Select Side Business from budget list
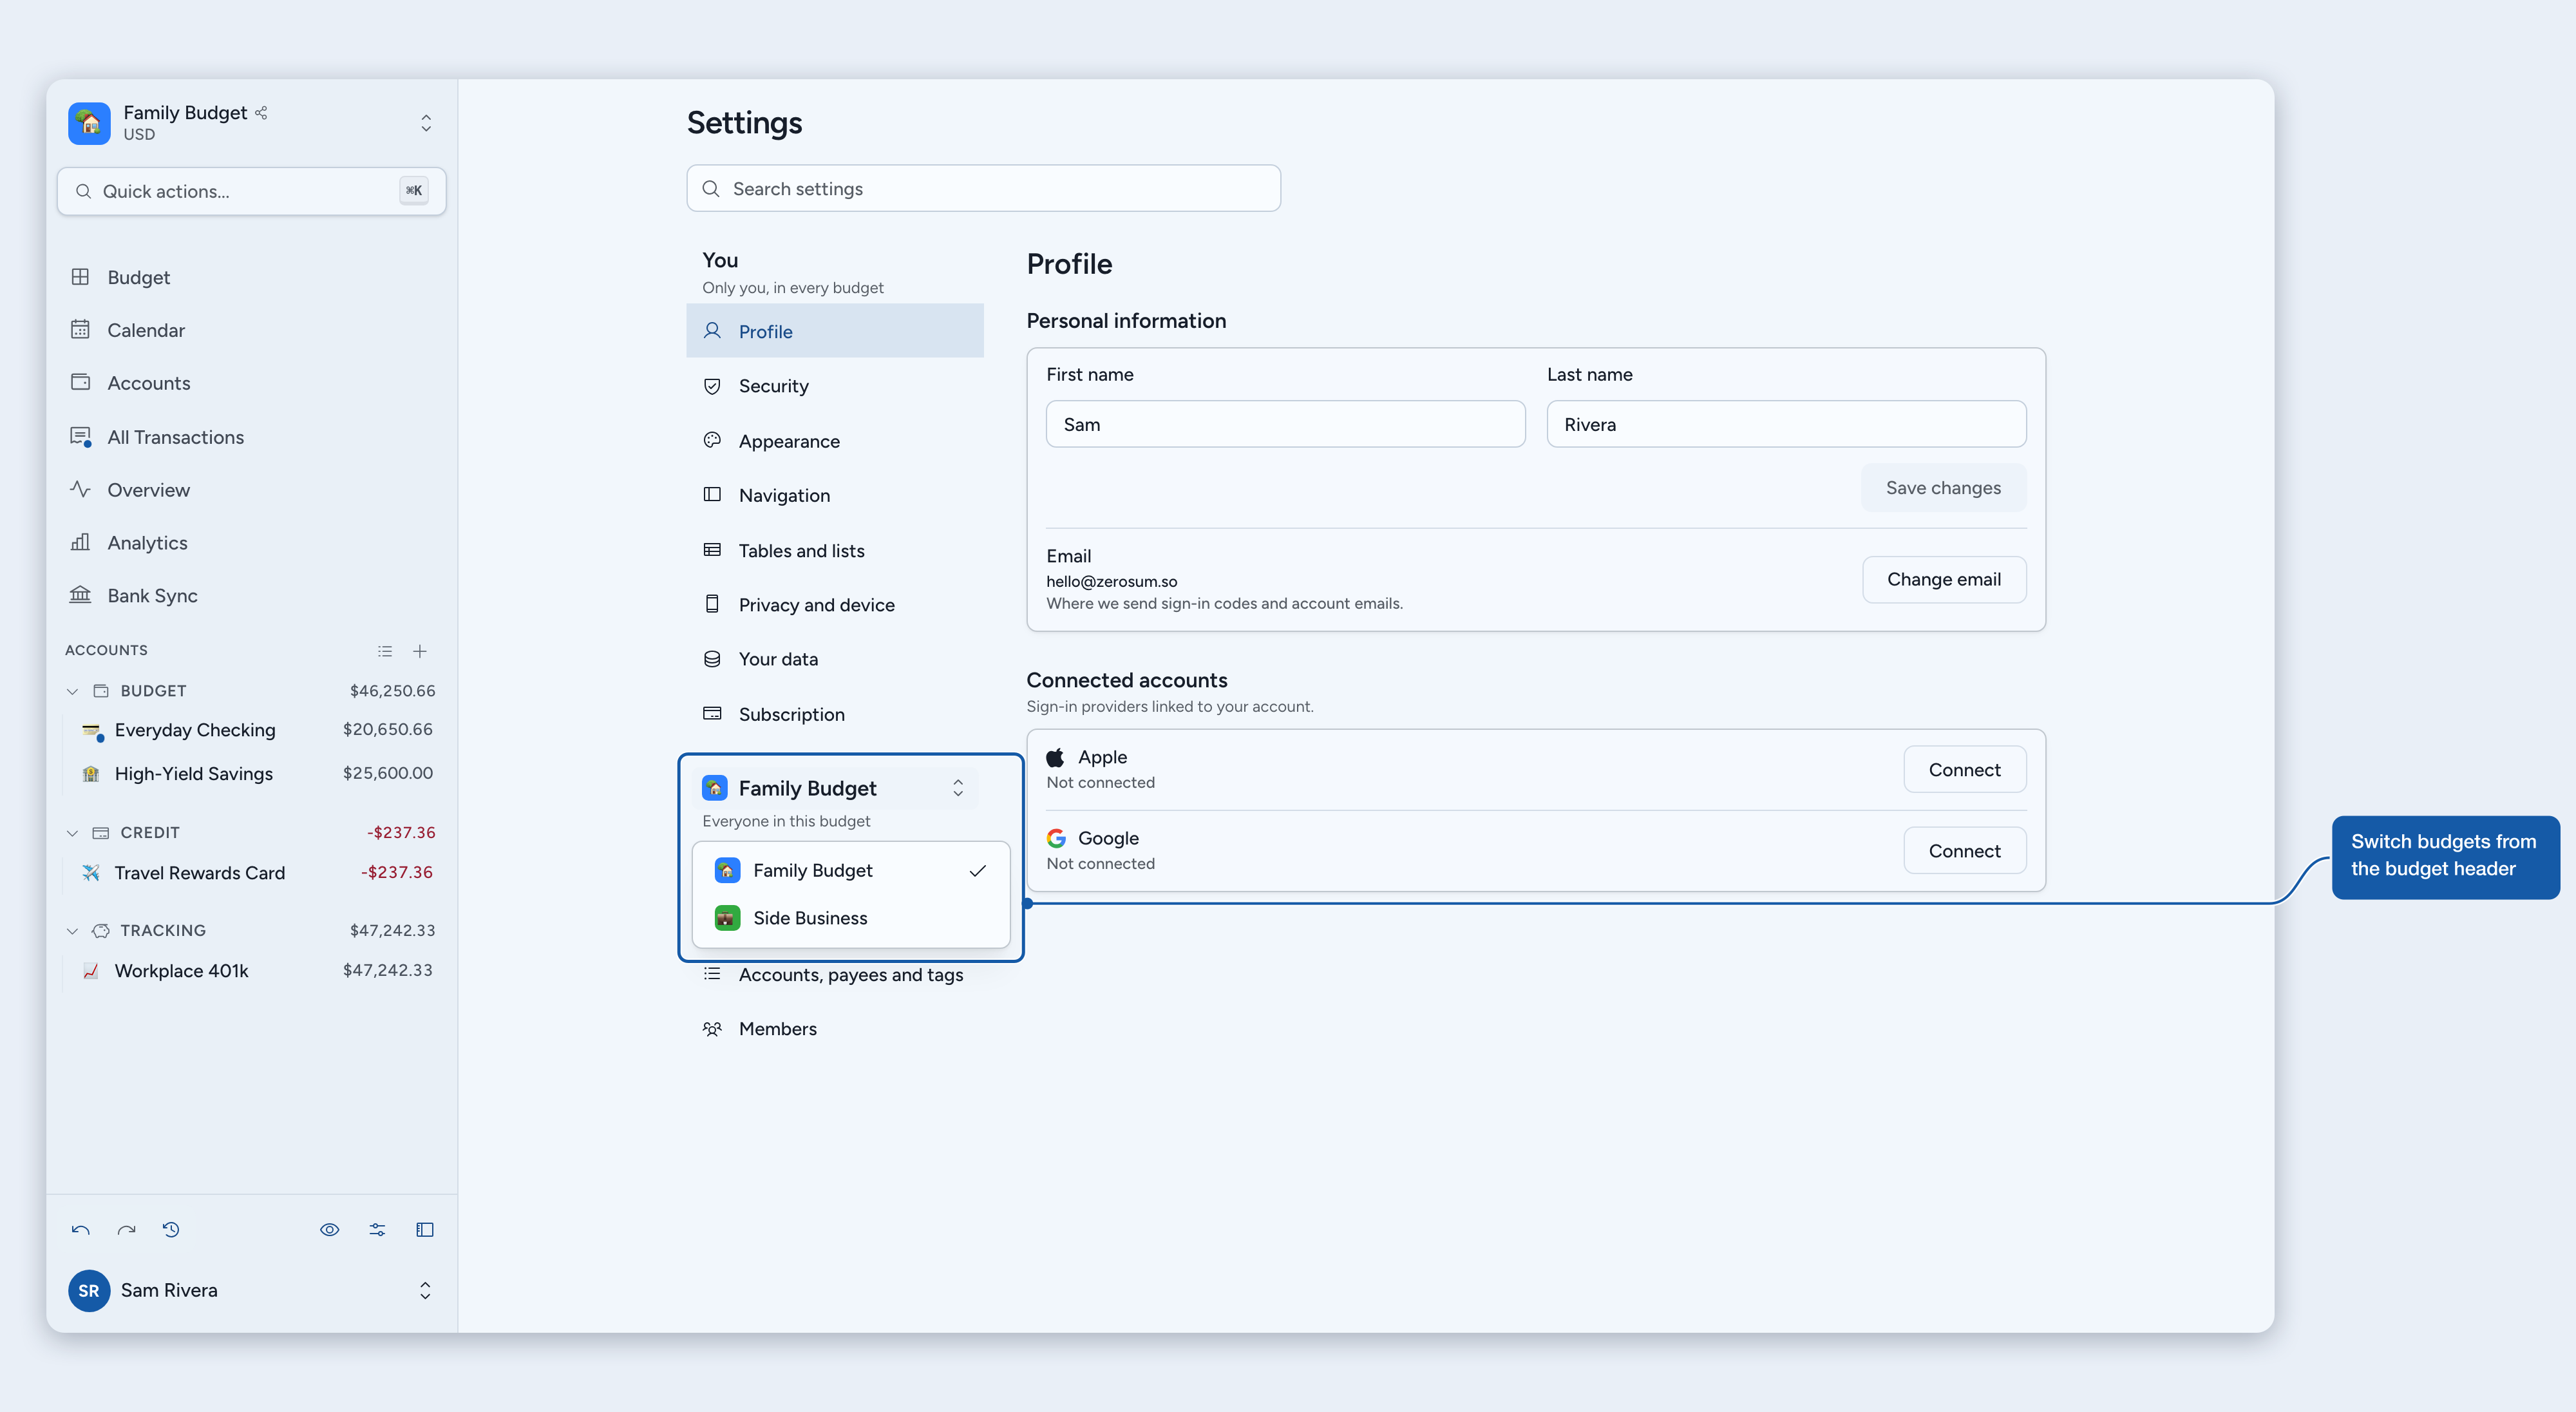Screen dimensions: 2576x1412 coord(851,918)
